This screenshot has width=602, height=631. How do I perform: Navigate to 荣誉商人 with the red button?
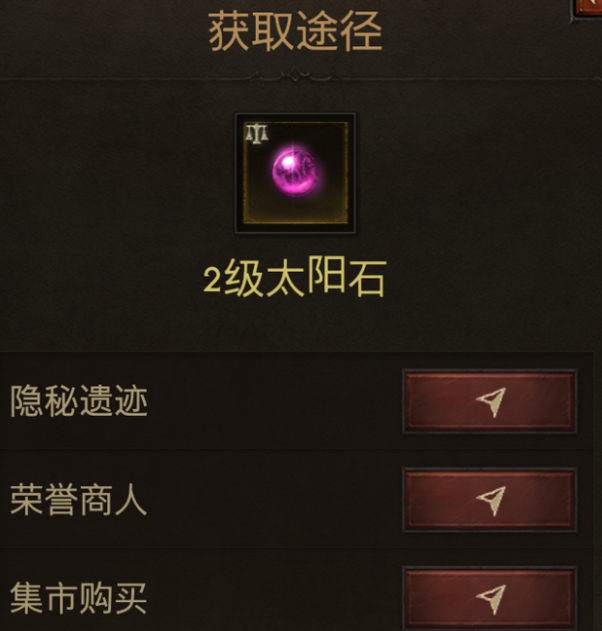point(490,500)
